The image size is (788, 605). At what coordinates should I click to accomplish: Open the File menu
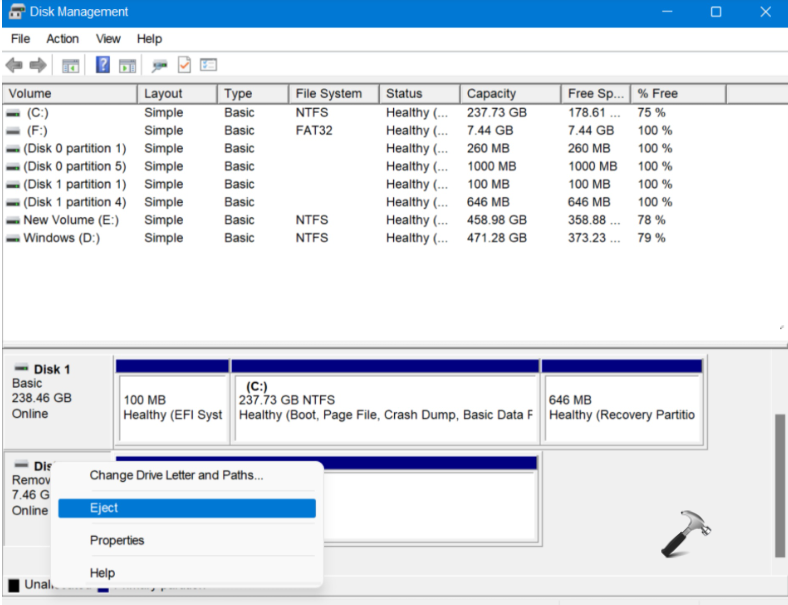(20, 39)
